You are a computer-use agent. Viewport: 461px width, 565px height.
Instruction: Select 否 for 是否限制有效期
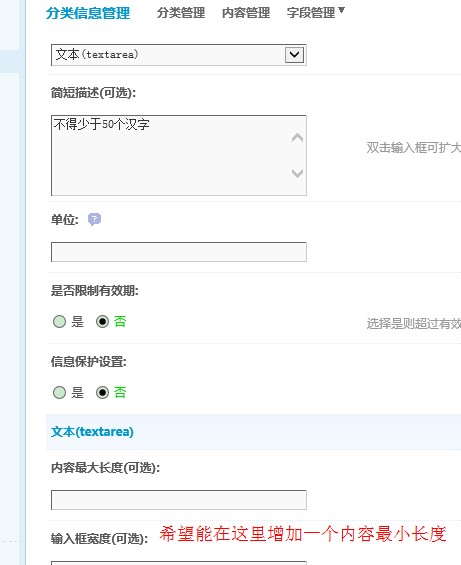[102, 321]
